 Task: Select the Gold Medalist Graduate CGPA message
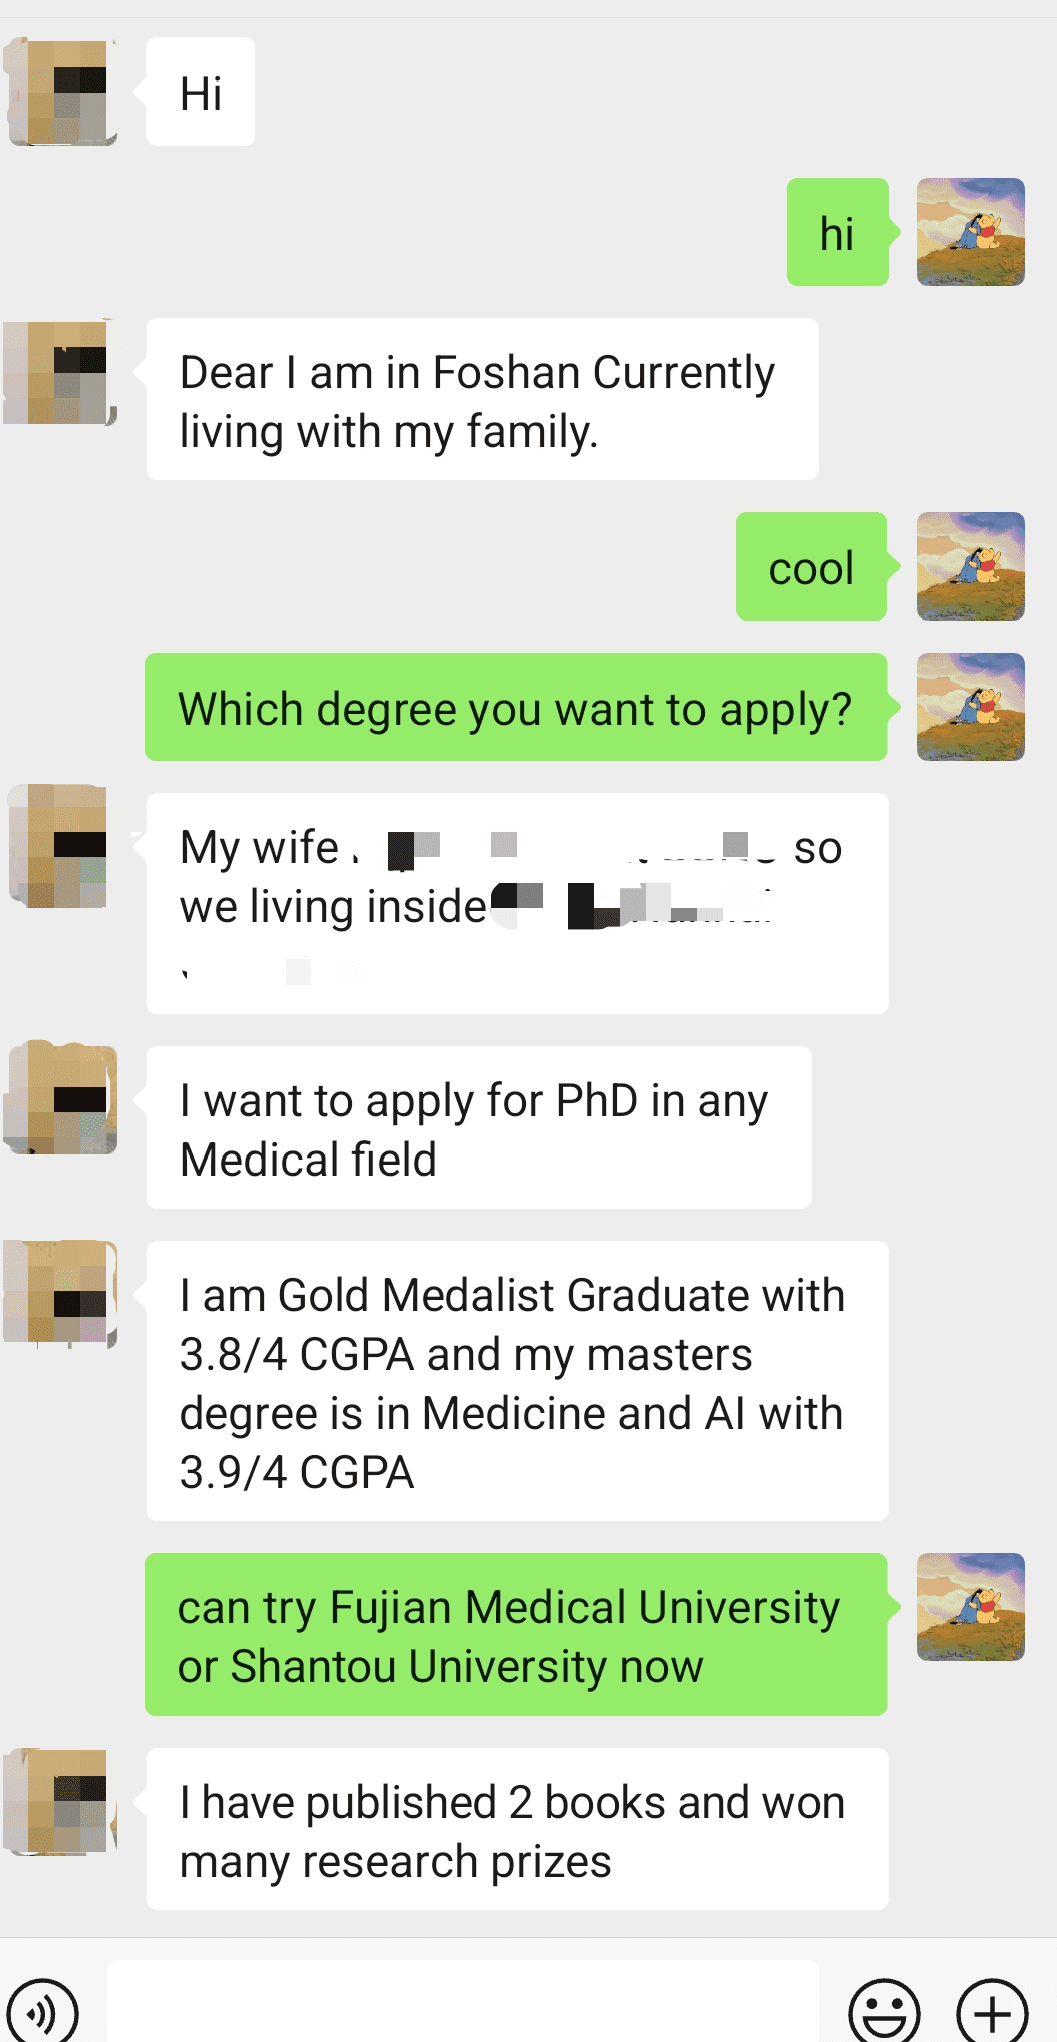pyautogui.click(x=517, y=1381)
